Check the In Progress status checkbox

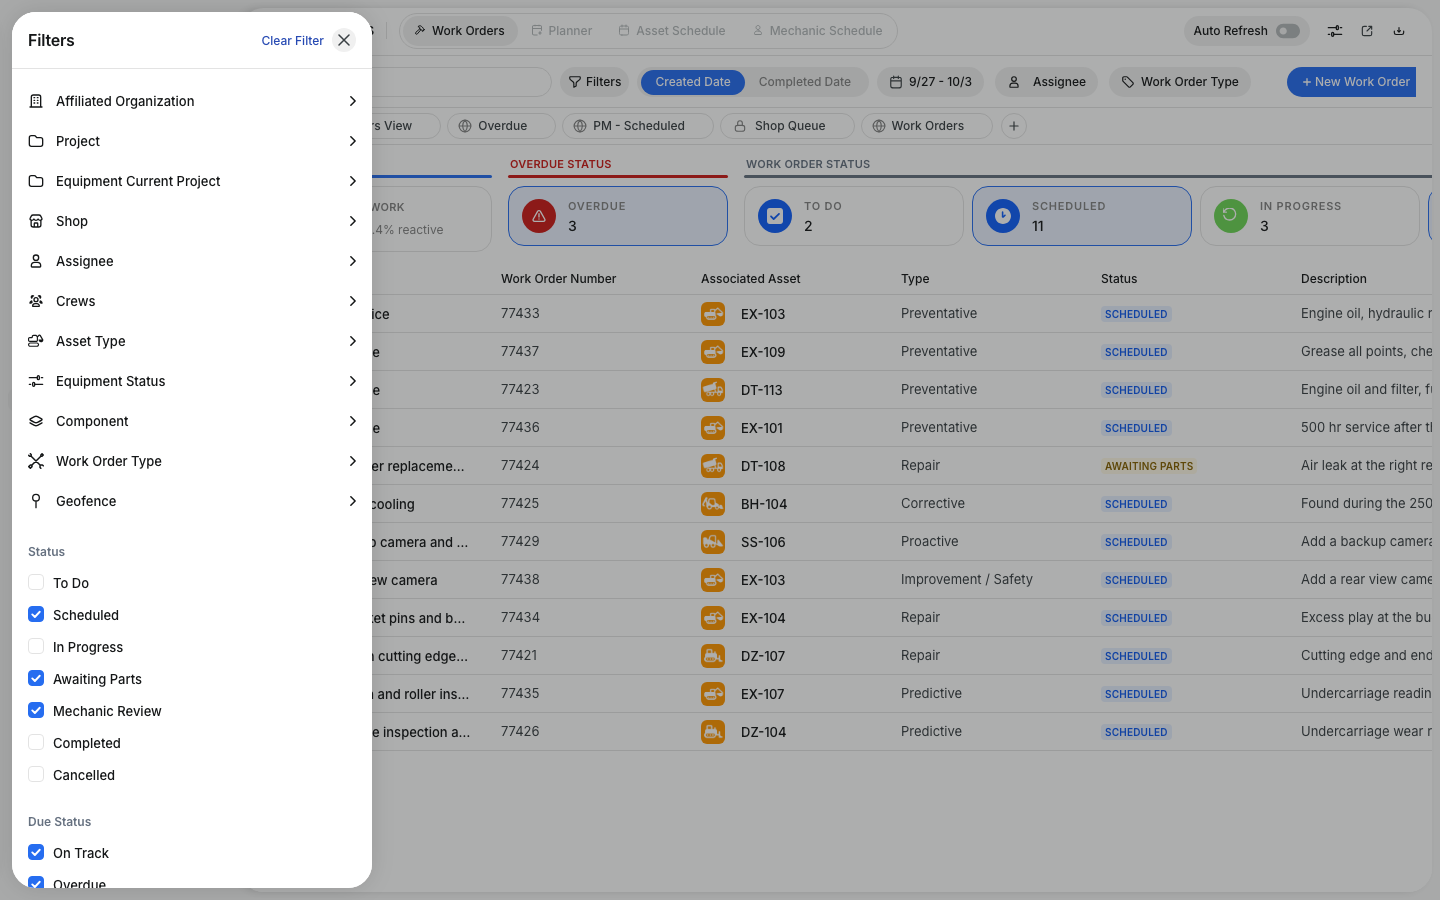click(36, 646)
